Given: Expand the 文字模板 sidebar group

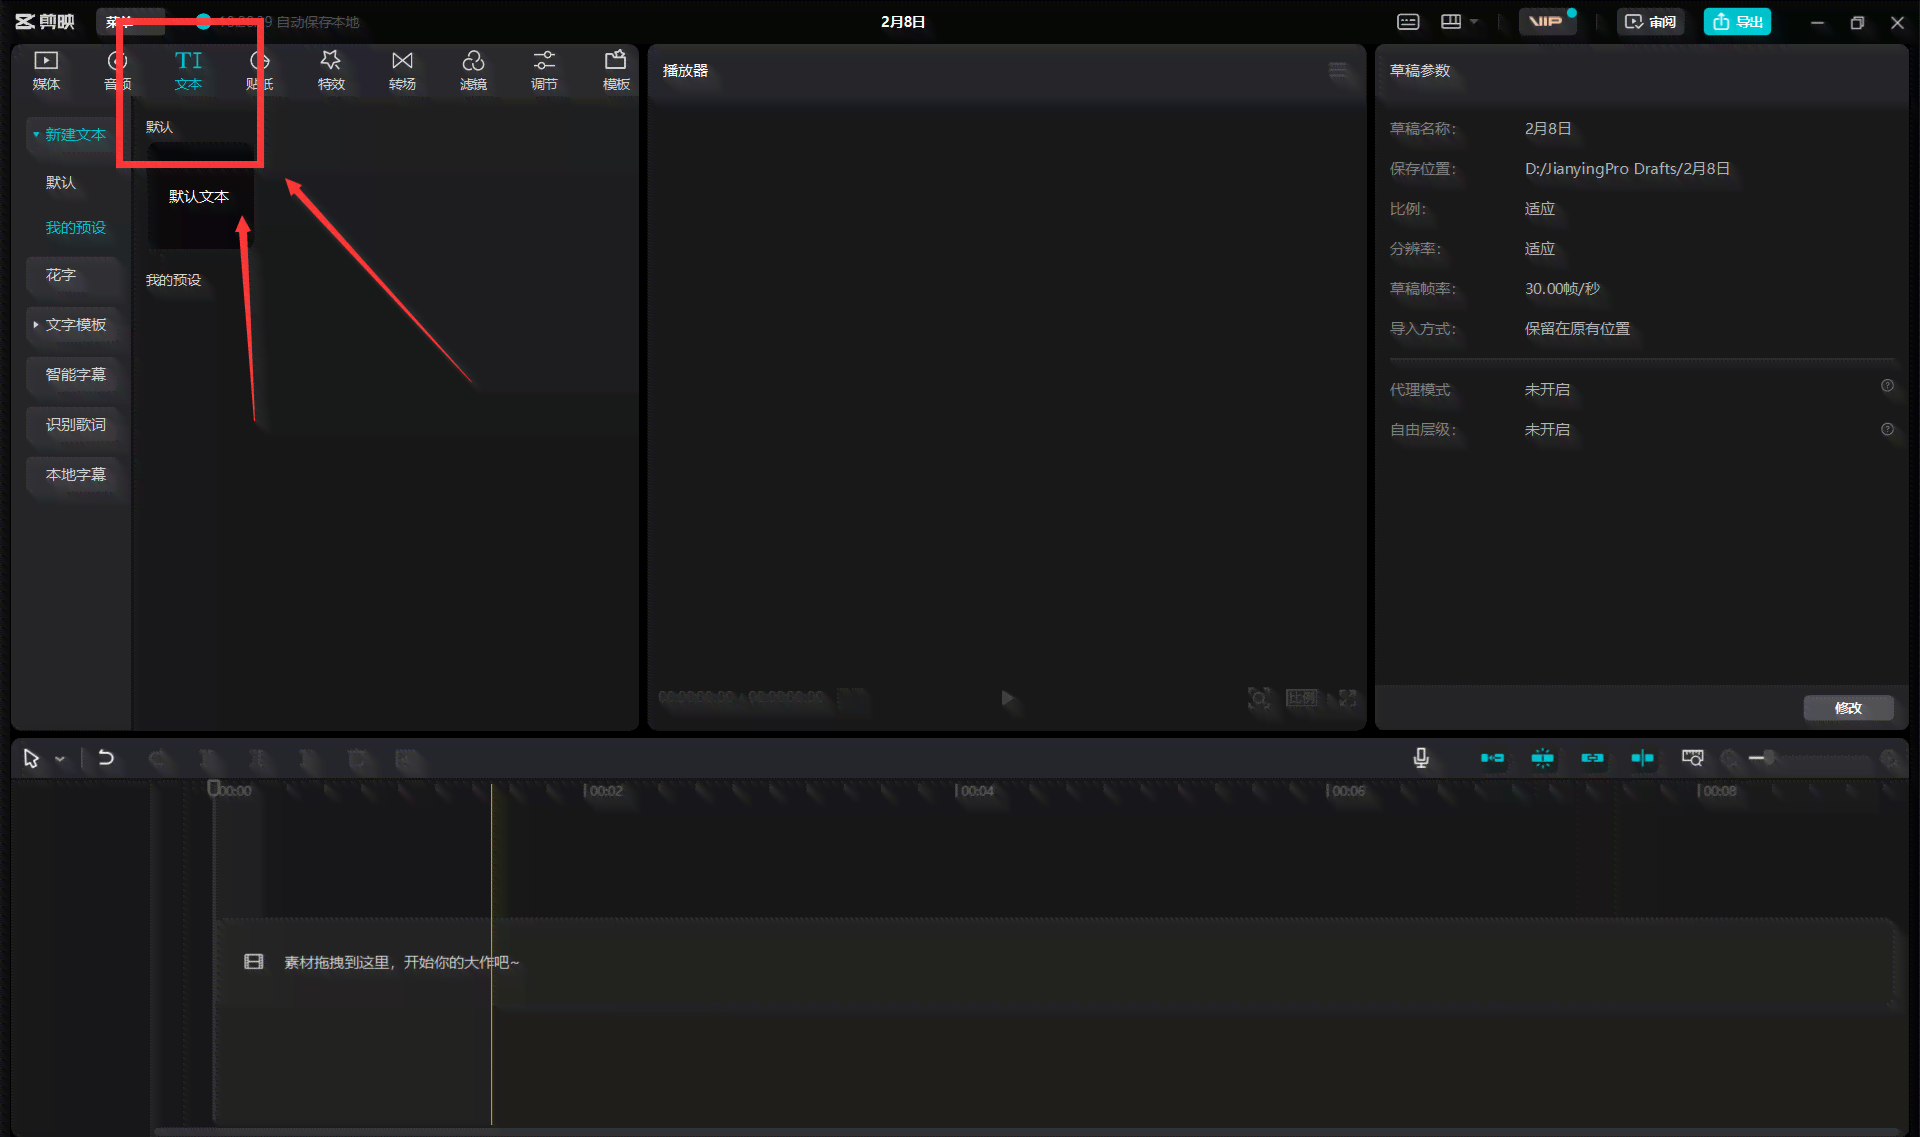Looking at the screenshot, I should point(72,325).
